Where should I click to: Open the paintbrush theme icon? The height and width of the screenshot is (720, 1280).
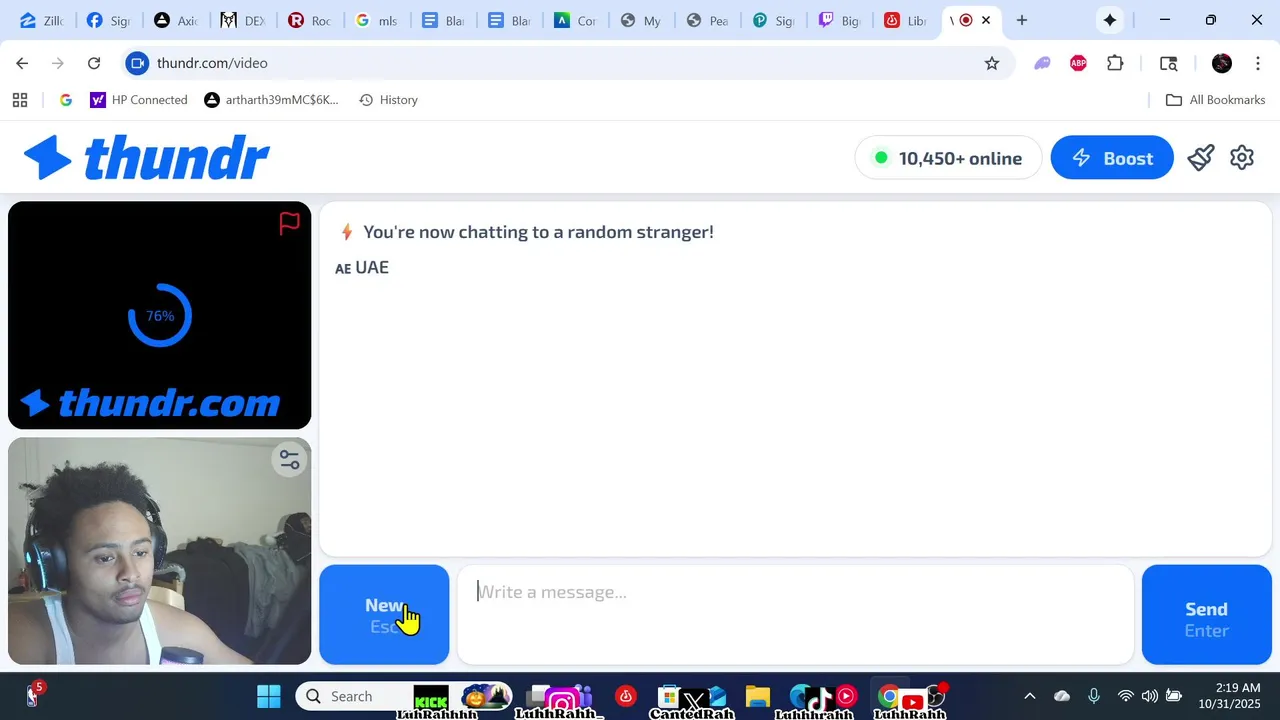pyautogui.click(x=1201, y=158)
